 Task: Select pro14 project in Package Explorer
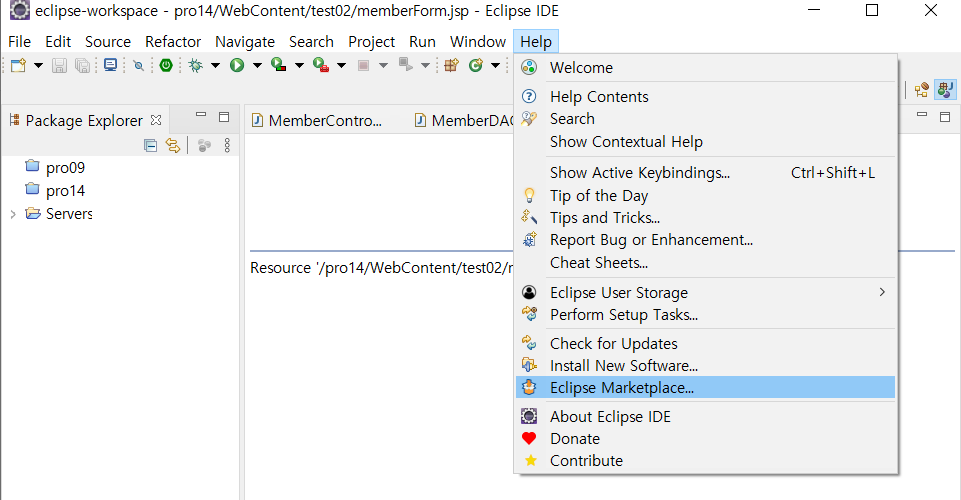point(55,191)
